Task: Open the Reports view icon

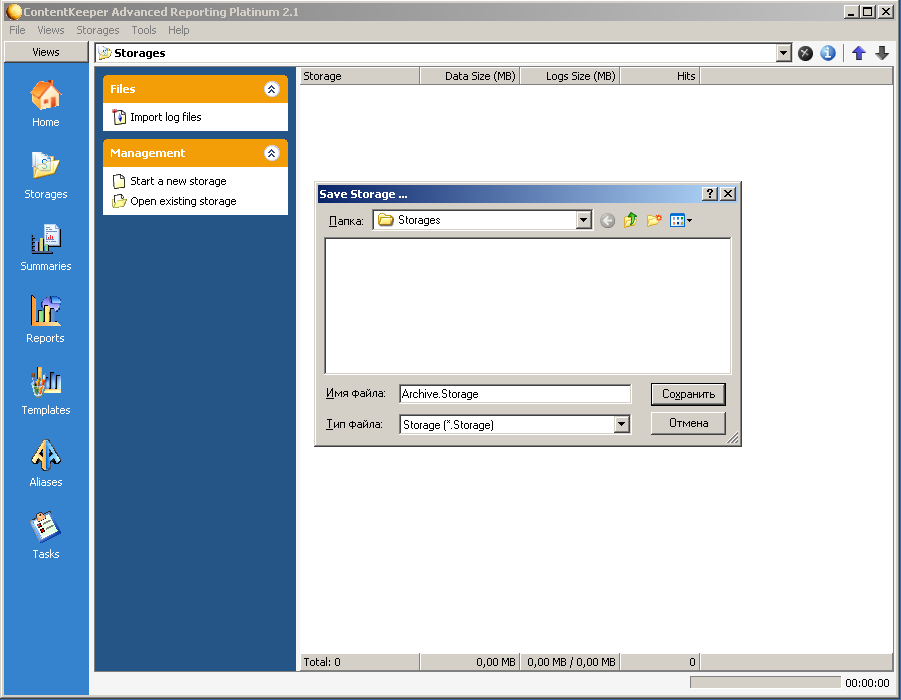Action: point(45,310)
